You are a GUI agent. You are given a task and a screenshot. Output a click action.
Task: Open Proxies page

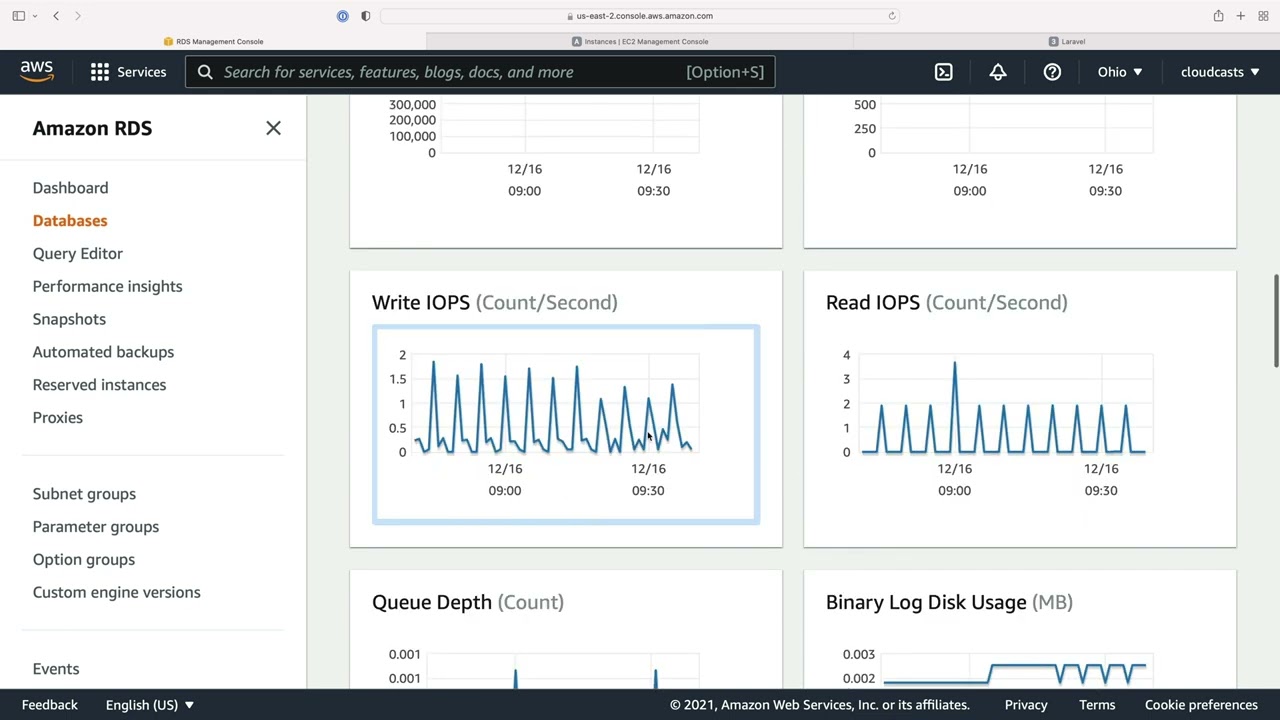pos(57,418)
